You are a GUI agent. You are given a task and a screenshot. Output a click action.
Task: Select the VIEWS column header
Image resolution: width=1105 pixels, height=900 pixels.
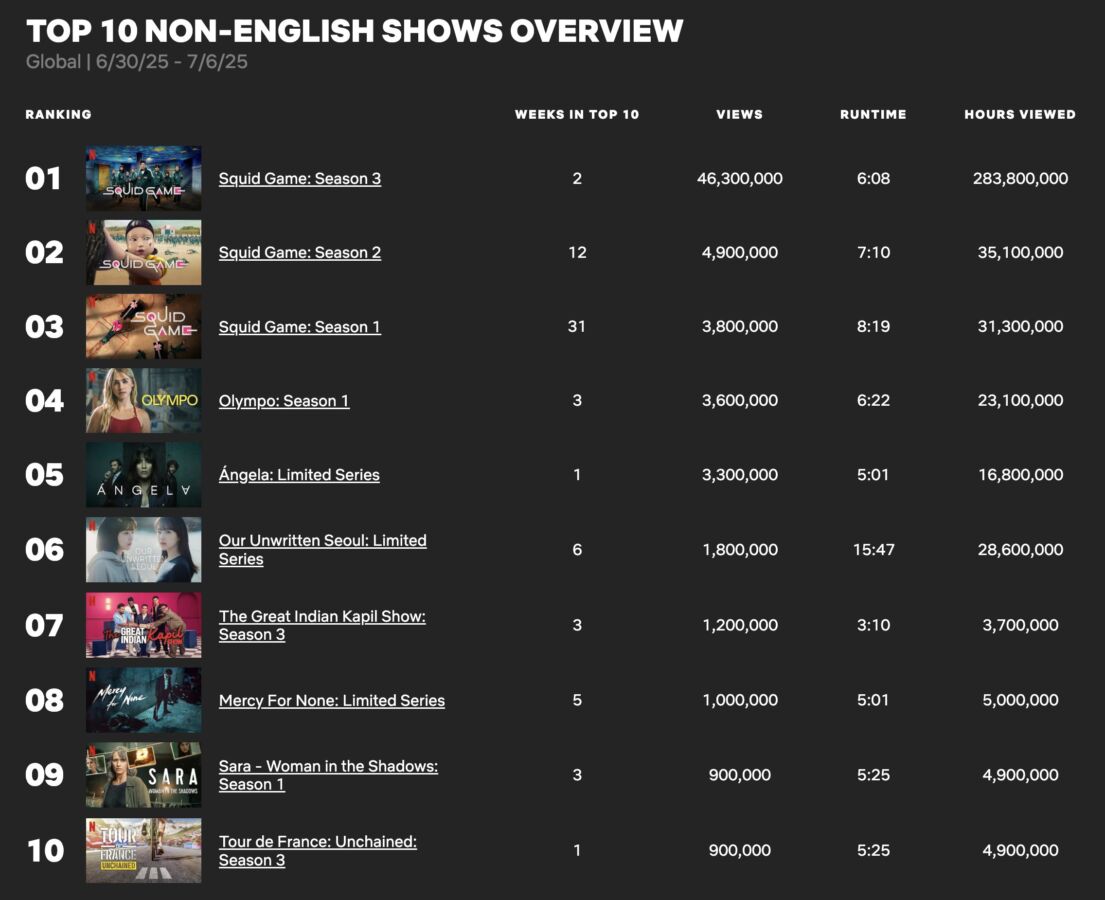tap(740, 114)
